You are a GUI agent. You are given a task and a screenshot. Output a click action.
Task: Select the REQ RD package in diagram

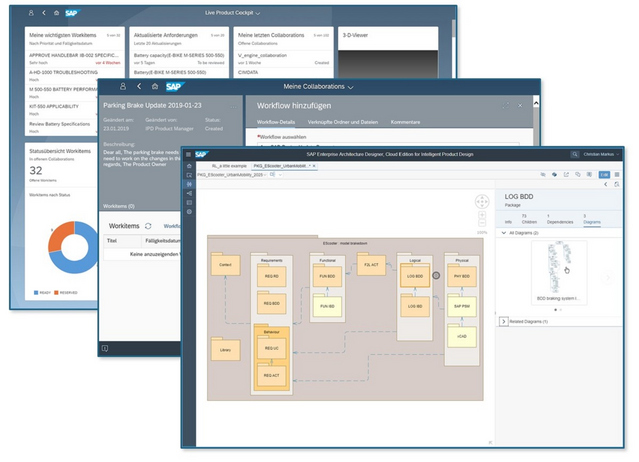coord(271,276)
